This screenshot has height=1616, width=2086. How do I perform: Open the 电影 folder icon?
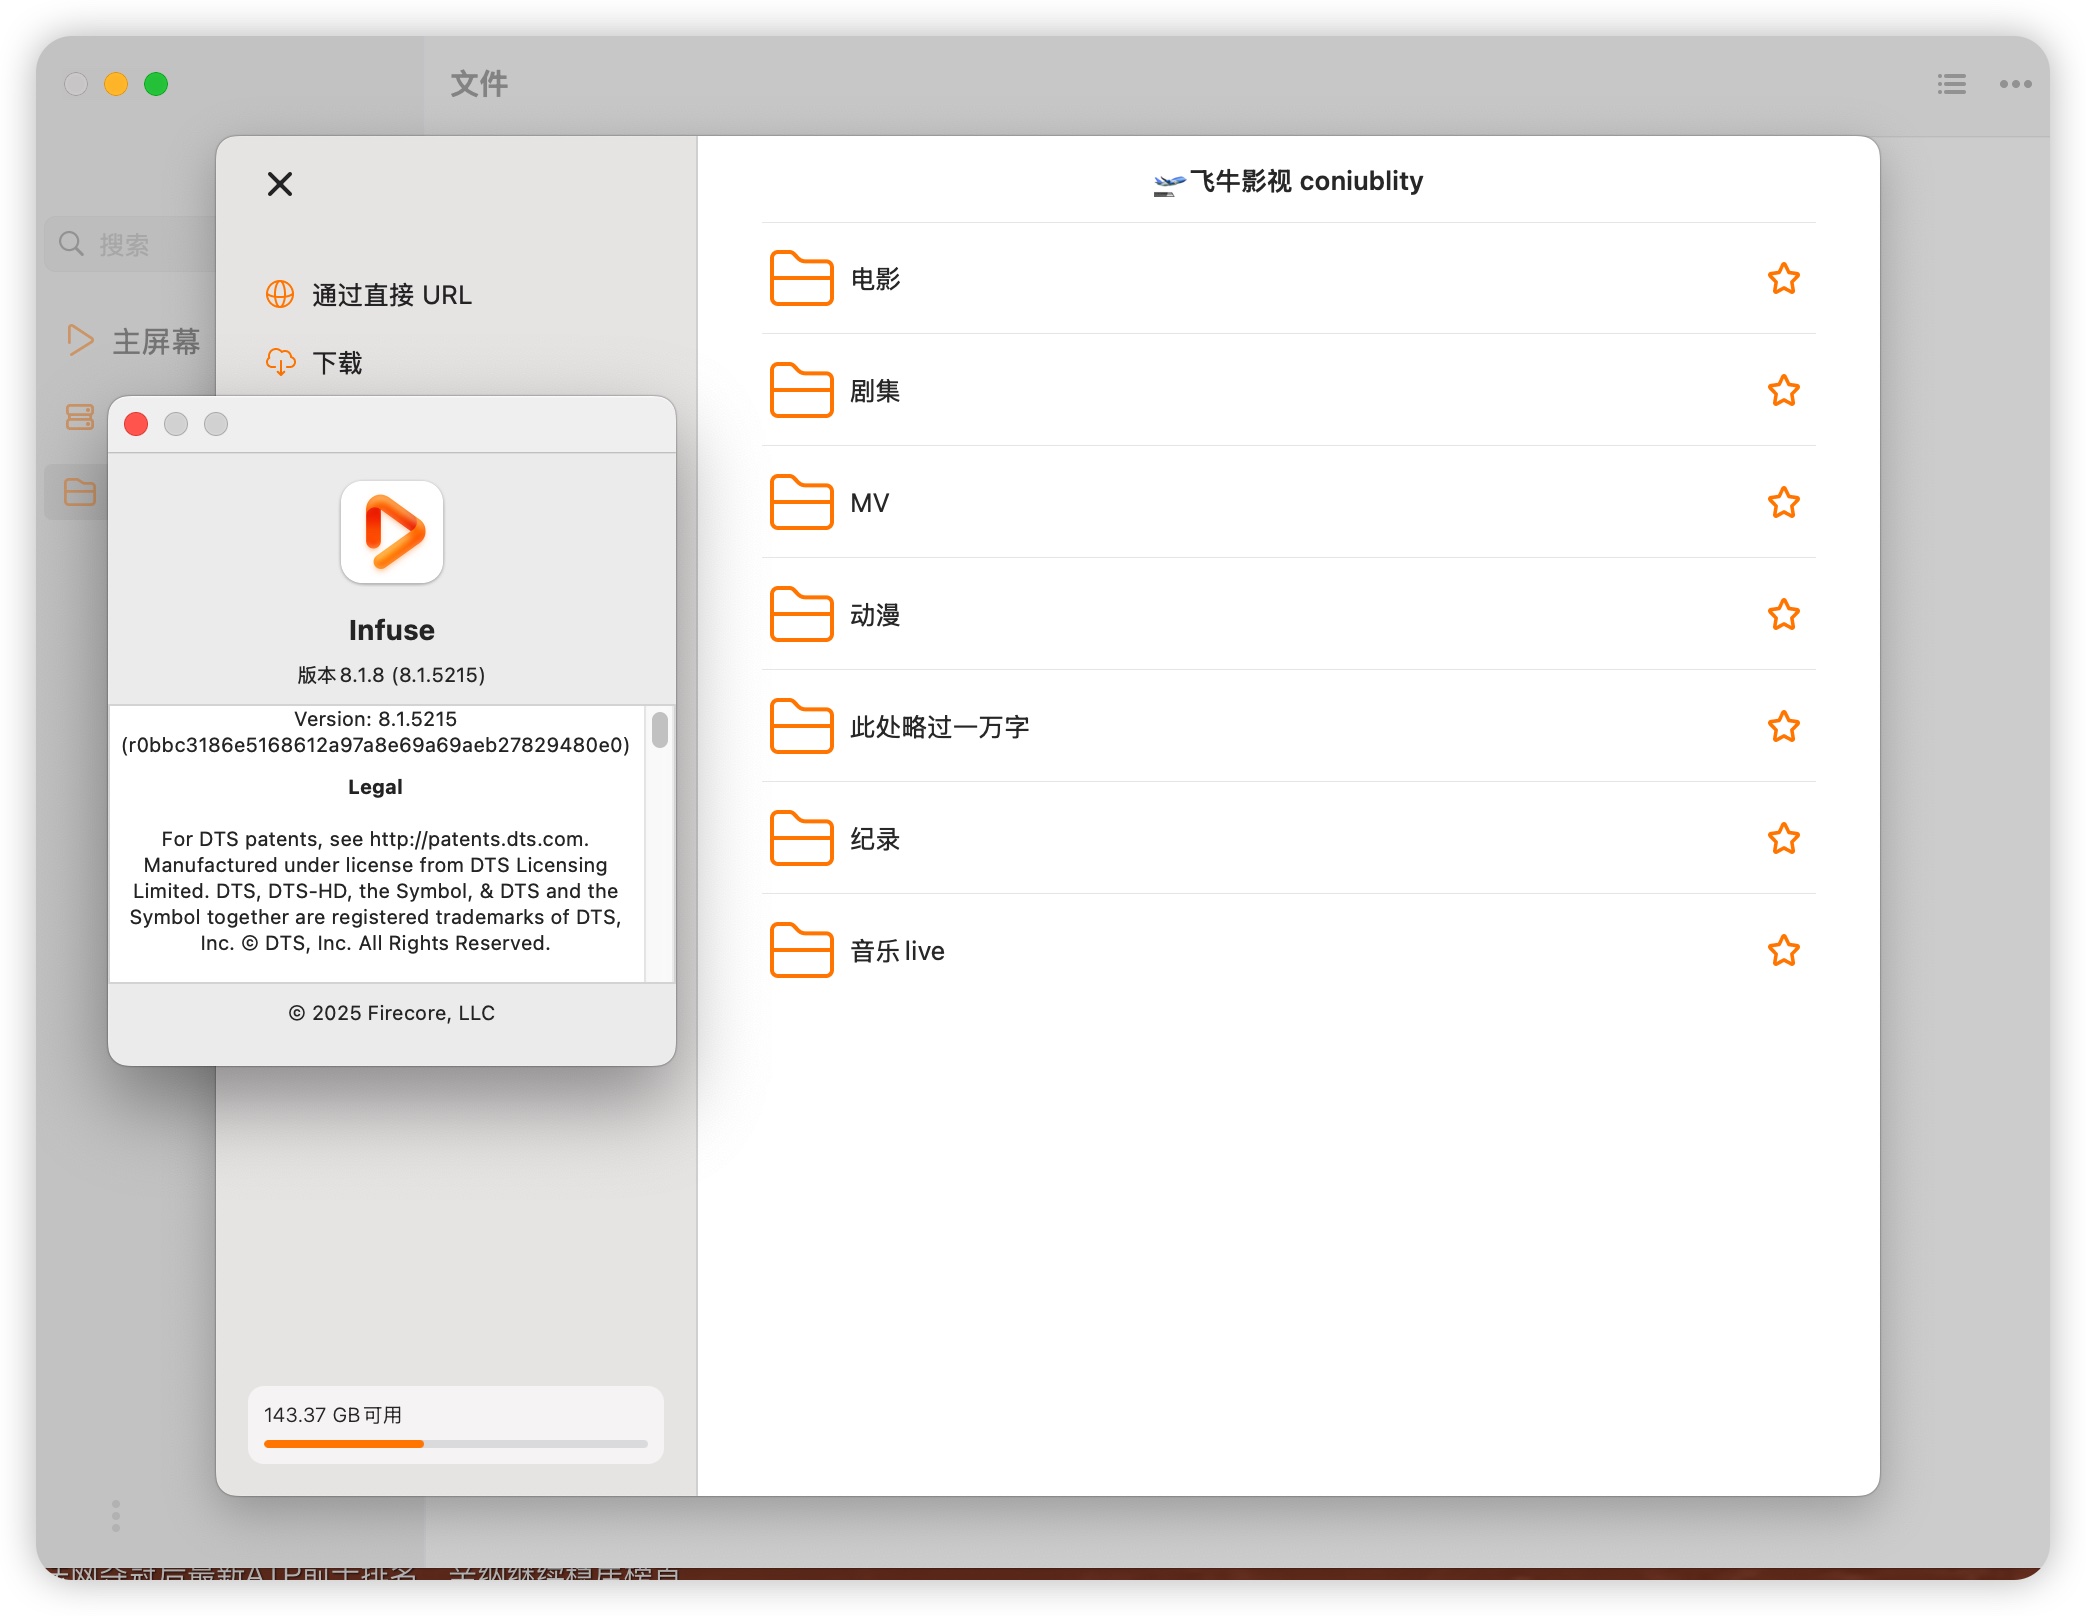[x=801, y=278]
